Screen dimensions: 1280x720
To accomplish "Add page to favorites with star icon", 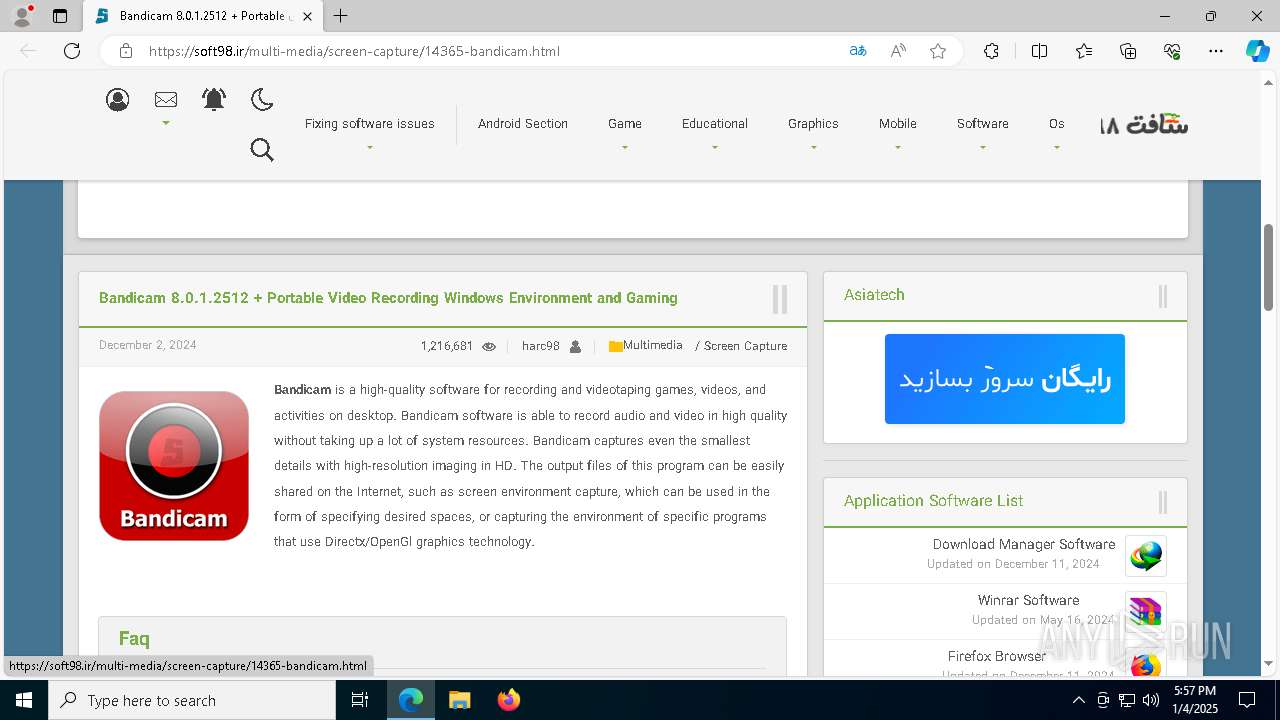I will pos(938,51).
